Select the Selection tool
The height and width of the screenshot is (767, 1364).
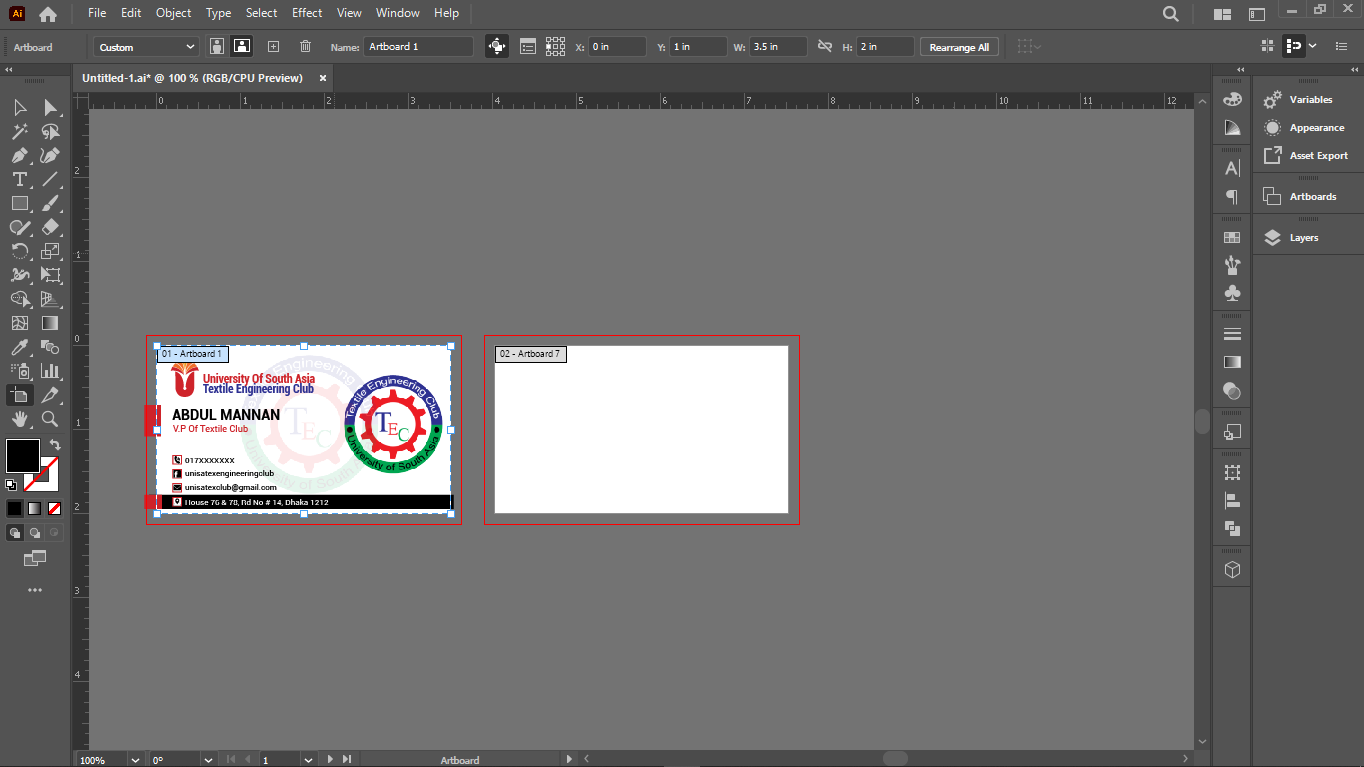[20, 107]
